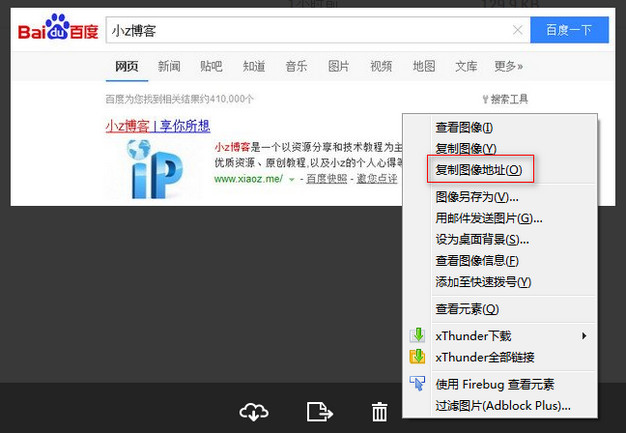Click the Baidu paw logo

[58, 31]
